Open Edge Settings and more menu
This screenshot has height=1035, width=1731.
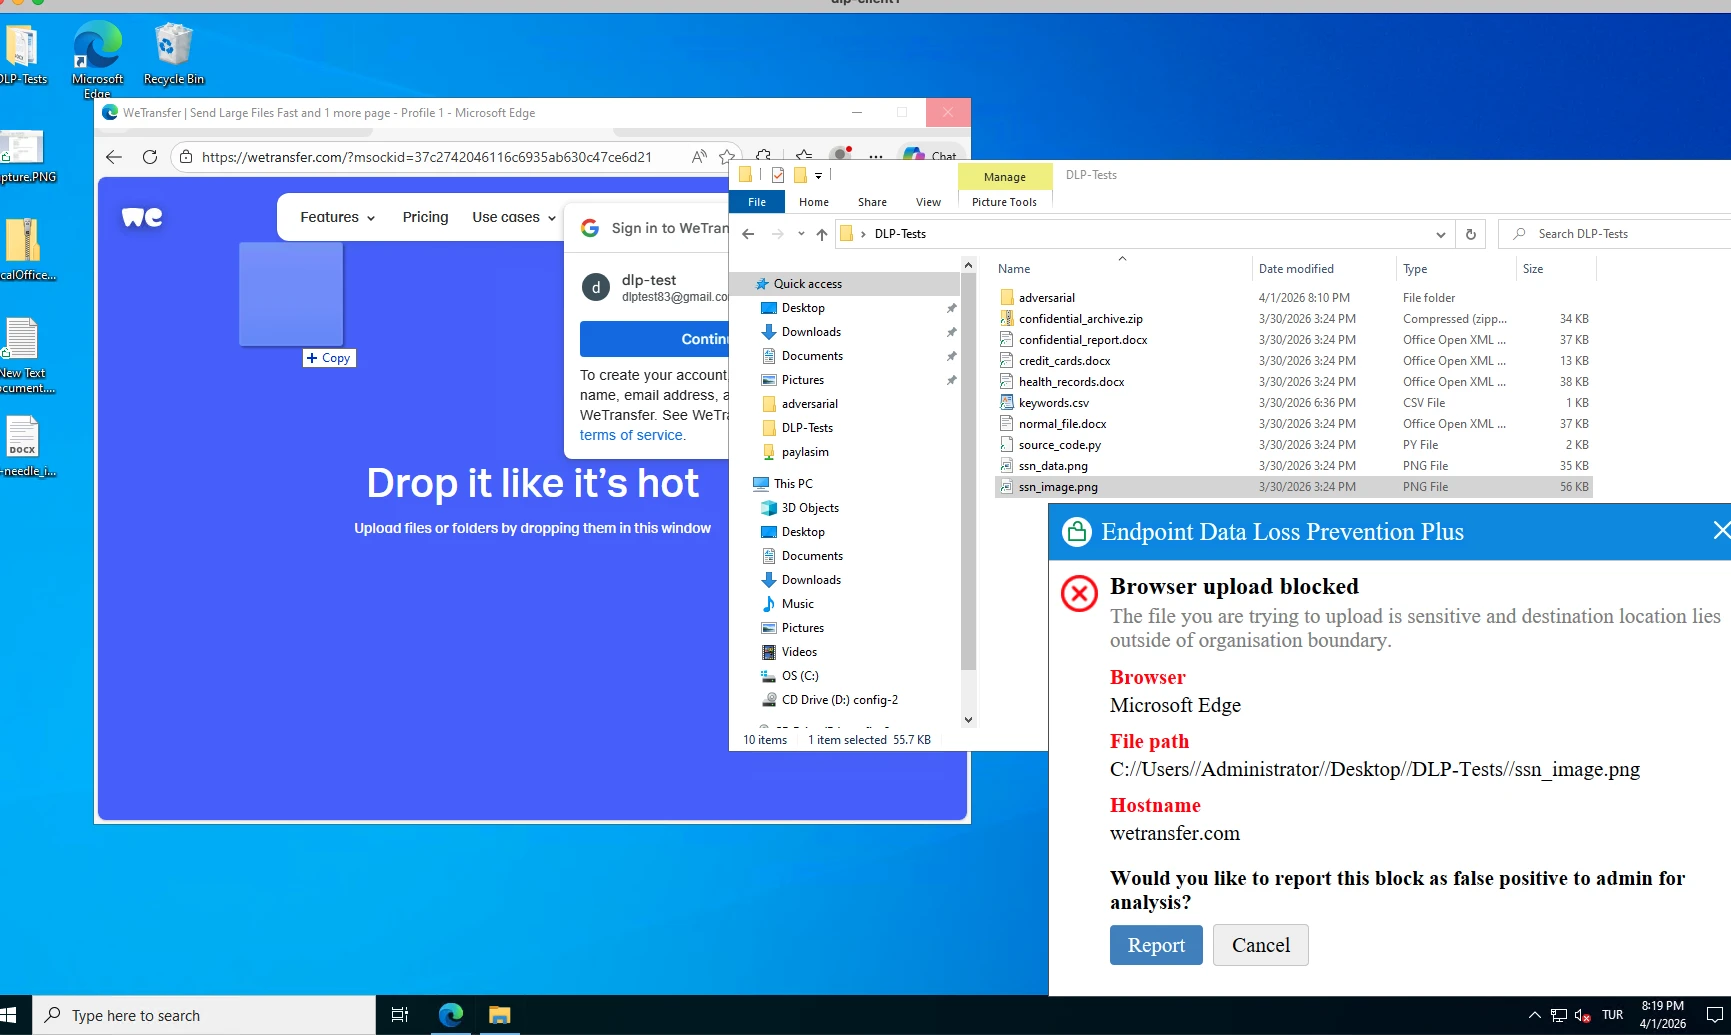click(x=876, y=157)
